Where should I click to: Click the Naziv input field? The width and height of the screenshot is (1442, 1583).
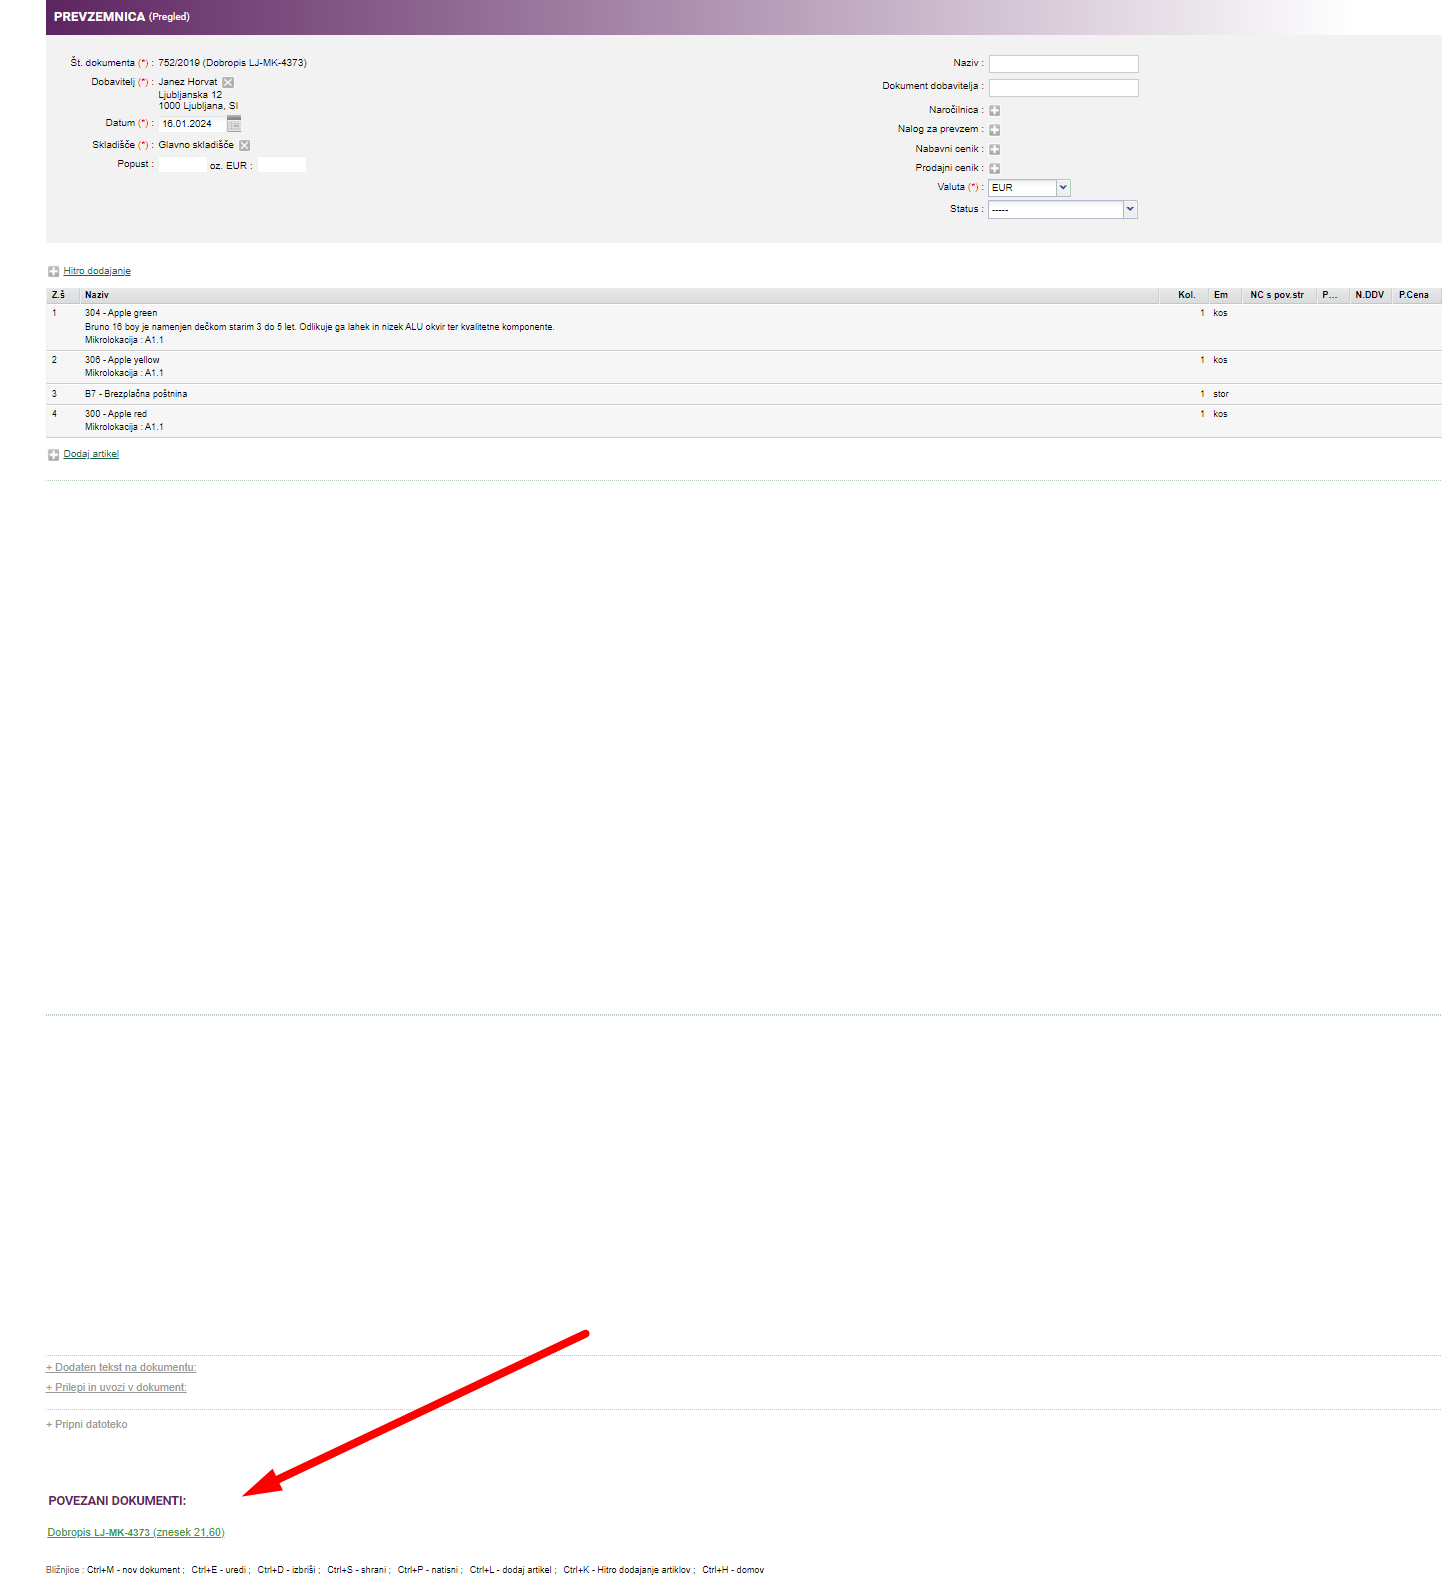pyautogui.click(x=1063, y=64)
